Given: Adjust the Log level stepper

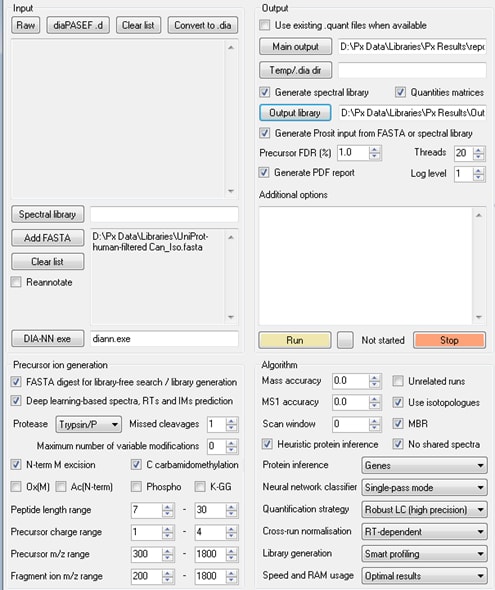Looking at the screenshot, I should pos(479,174).
